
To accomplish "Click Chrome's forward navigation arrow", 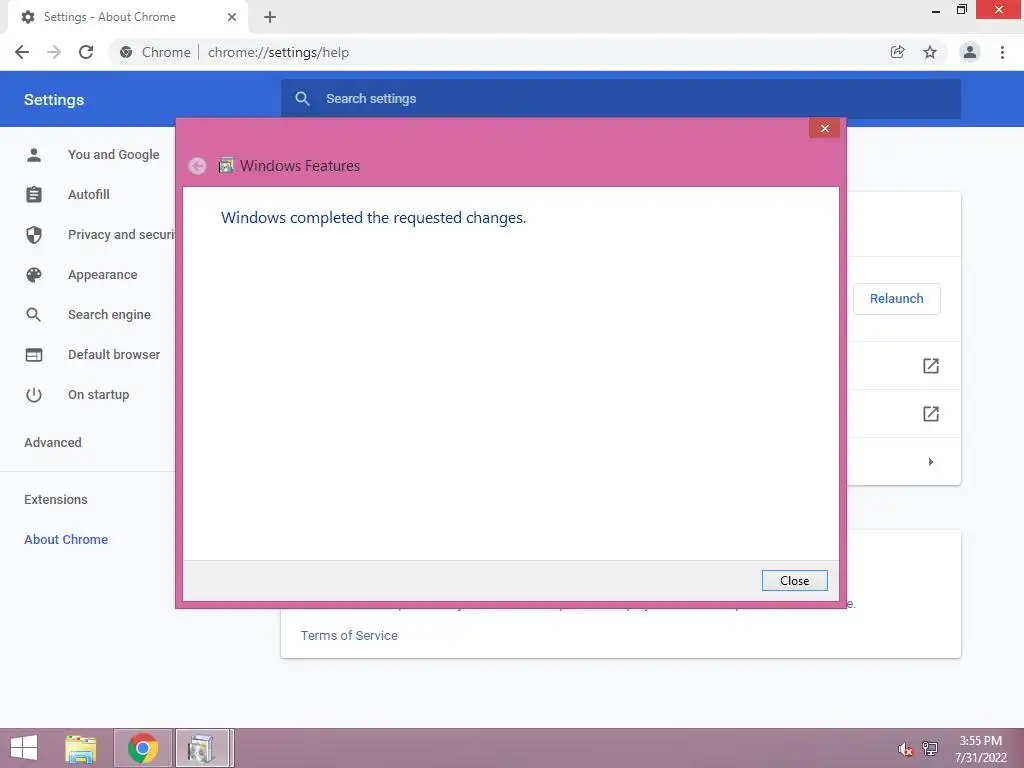I will click(x=54, y=52).
